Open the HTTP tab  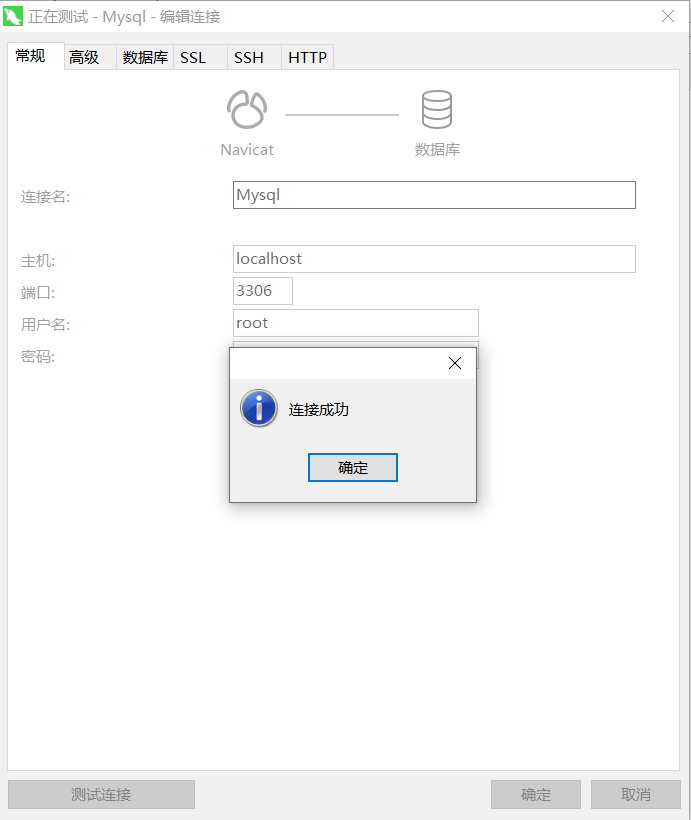(x=308, y=57)
